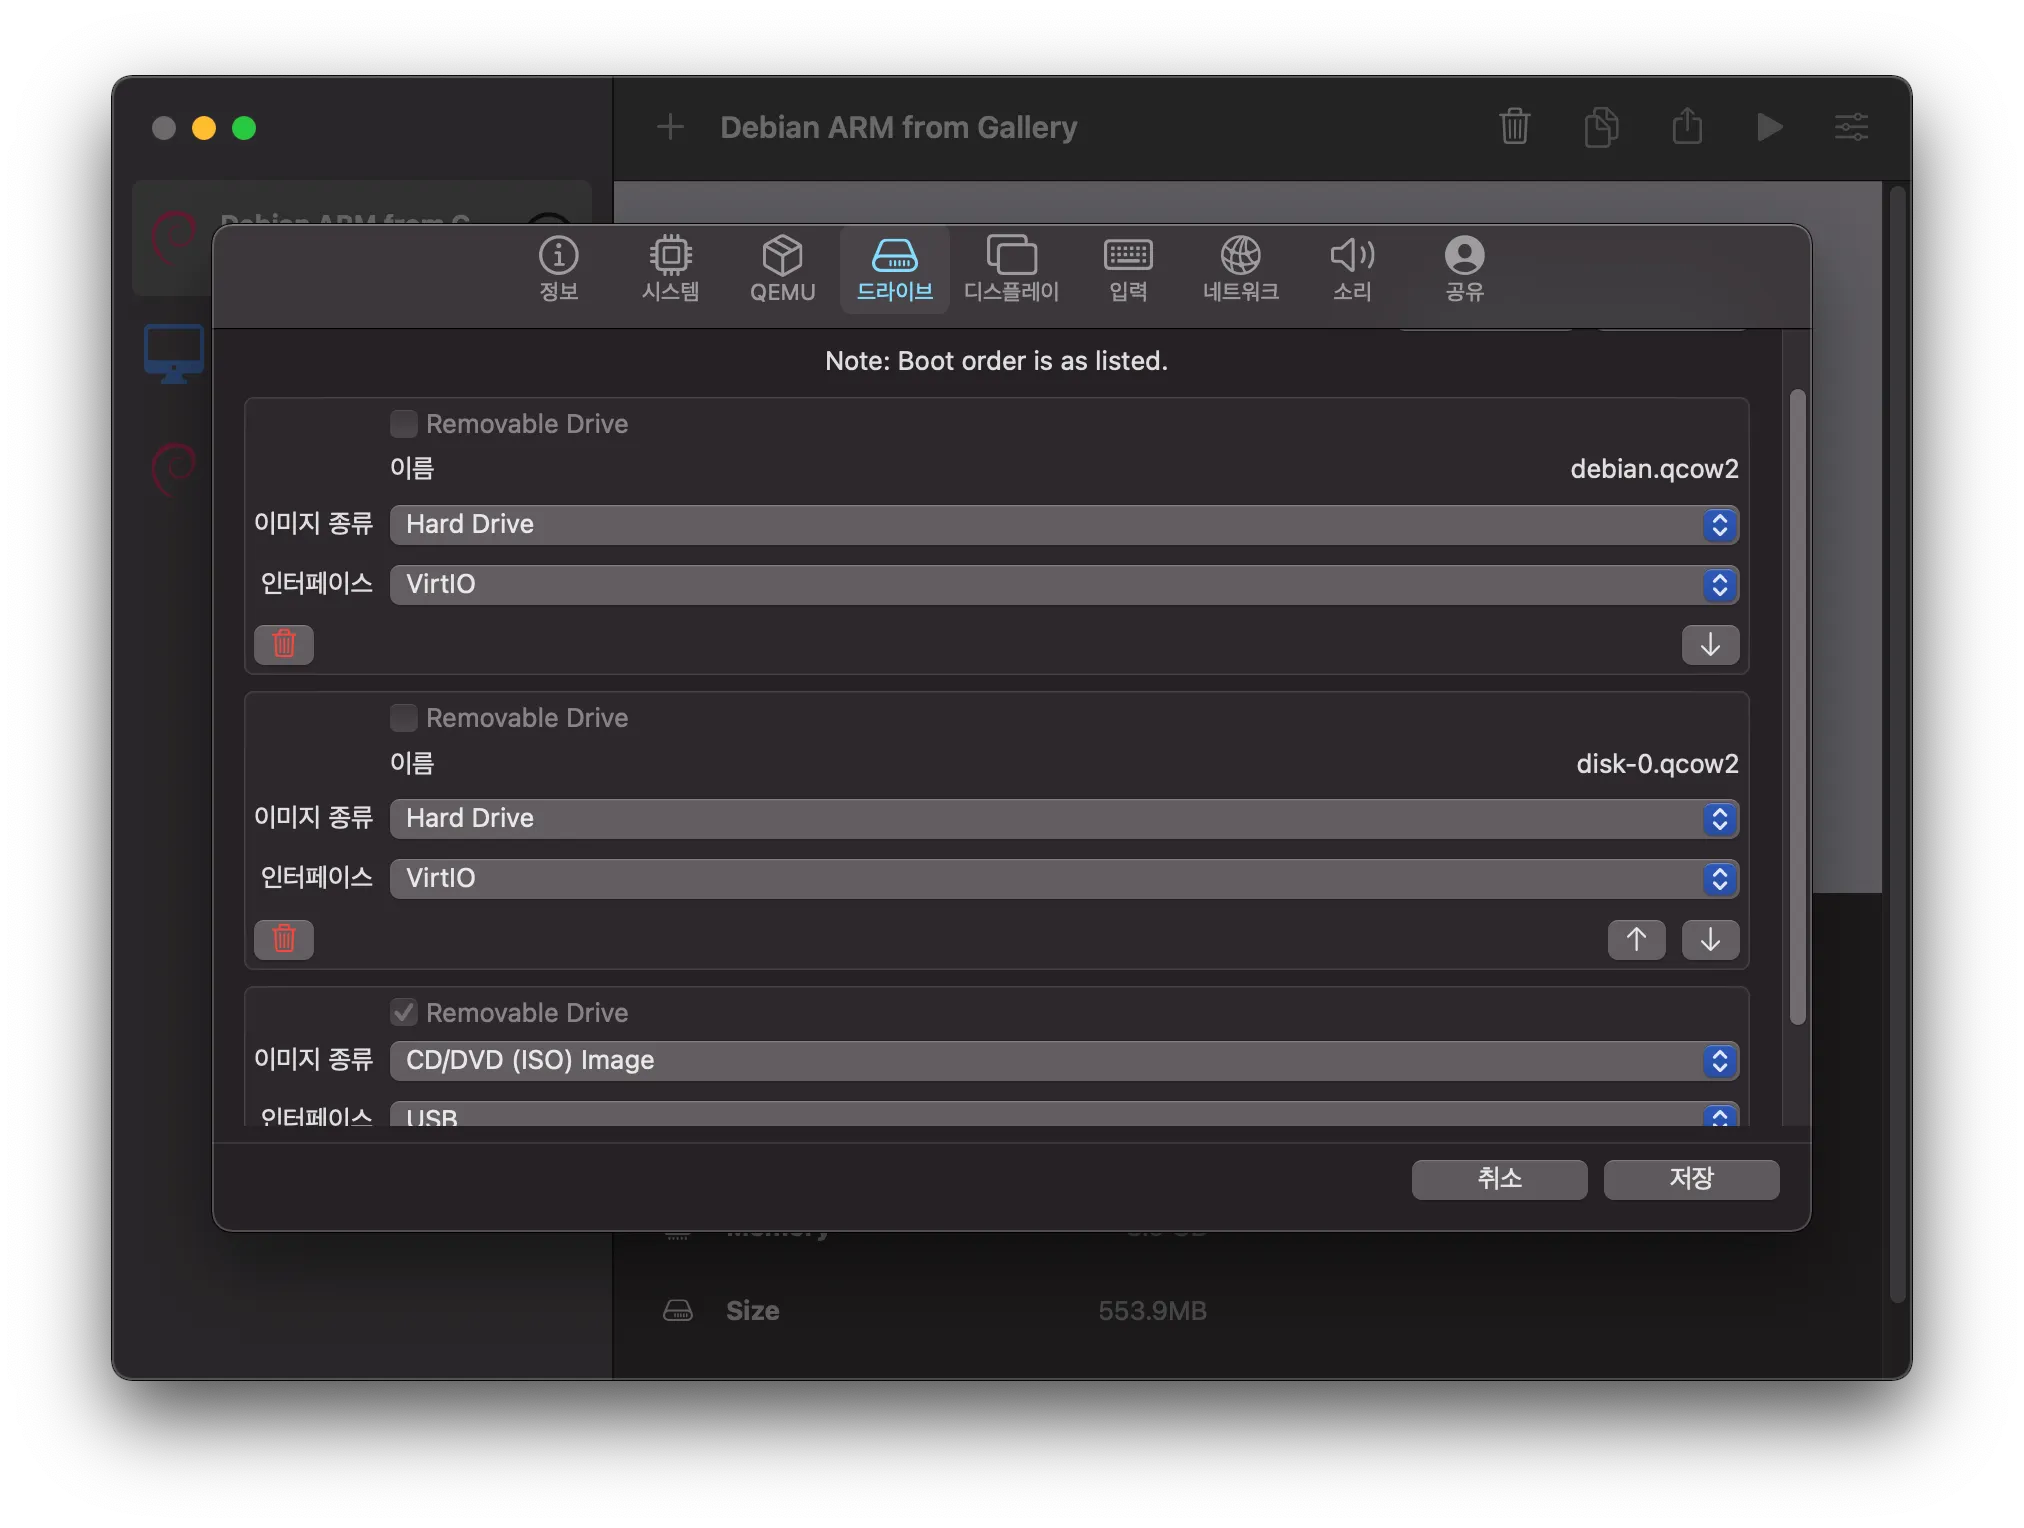Click the clone VM icon in toolbar
Image resolution: width=2024 pixels, height=1528 pixels.
point(1601,127)
